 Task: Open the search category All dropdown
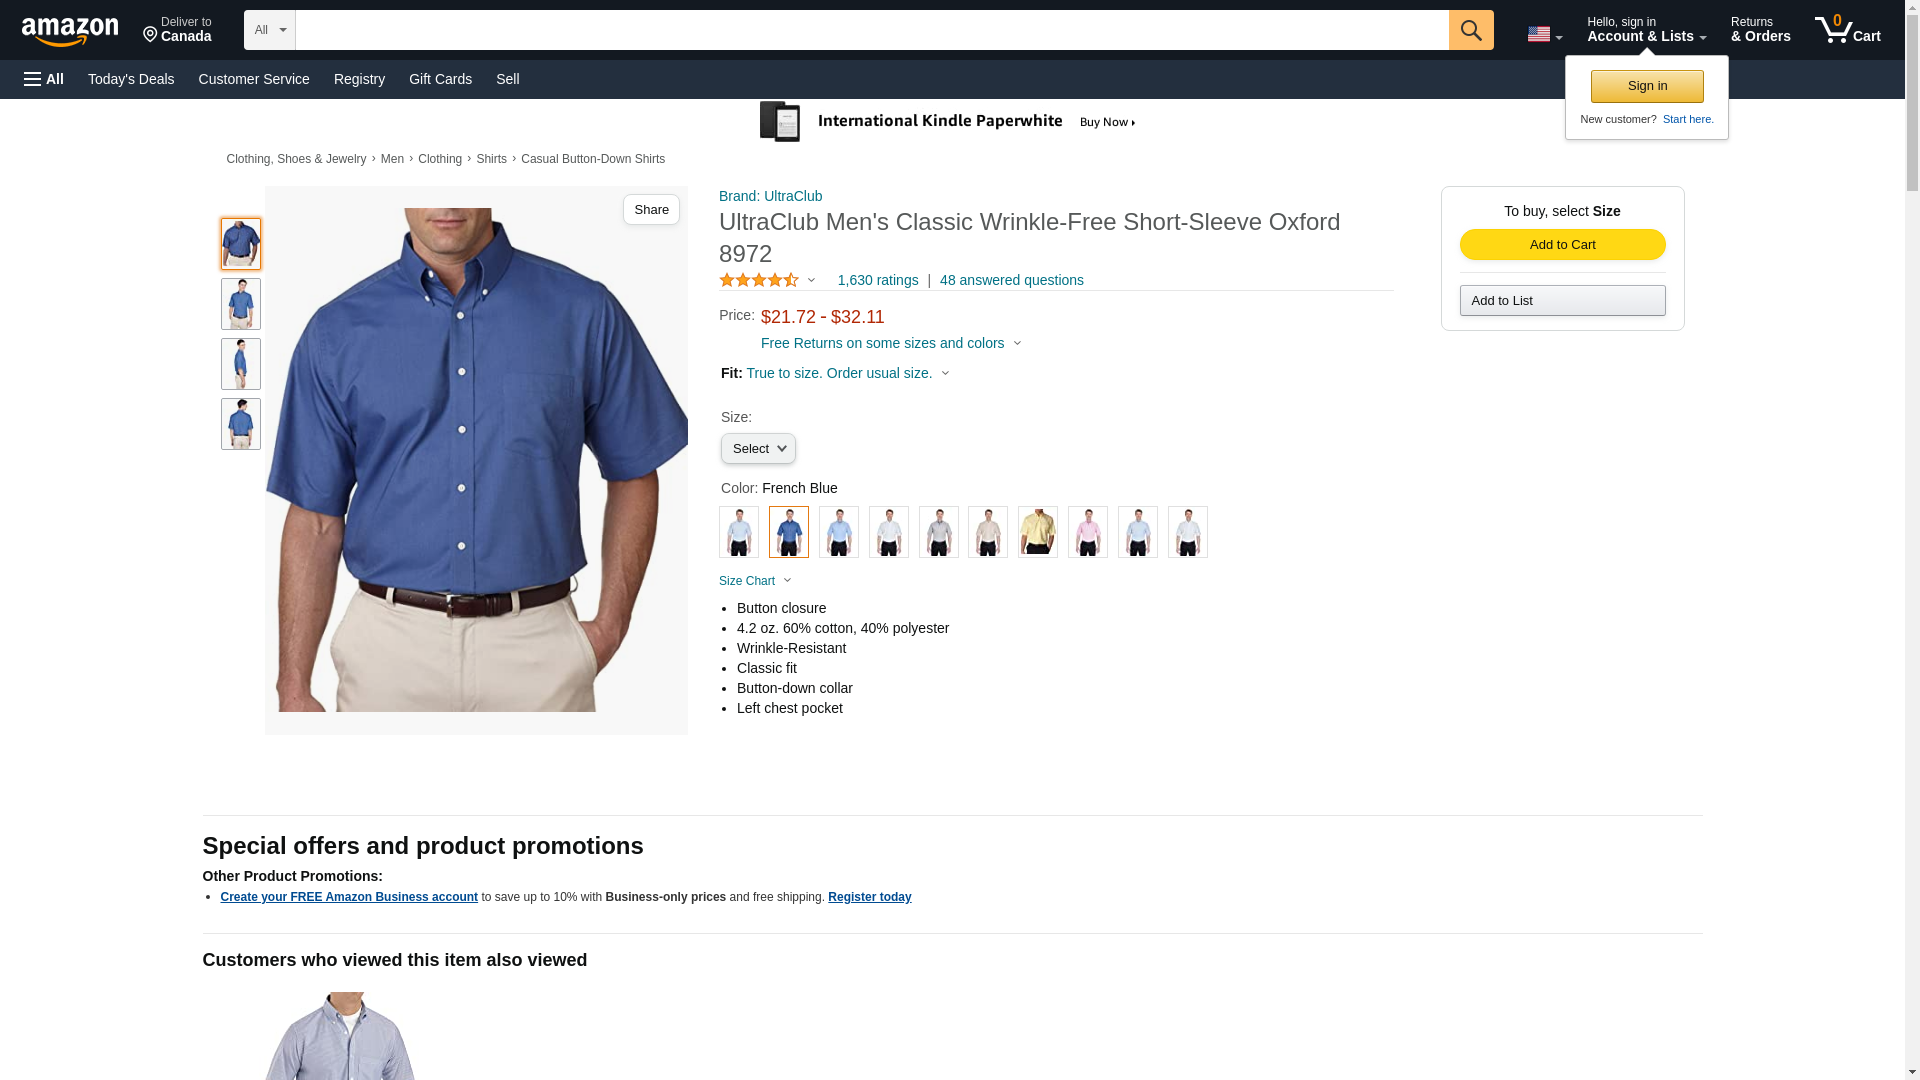pyautogui.click(x=269, y=30)
